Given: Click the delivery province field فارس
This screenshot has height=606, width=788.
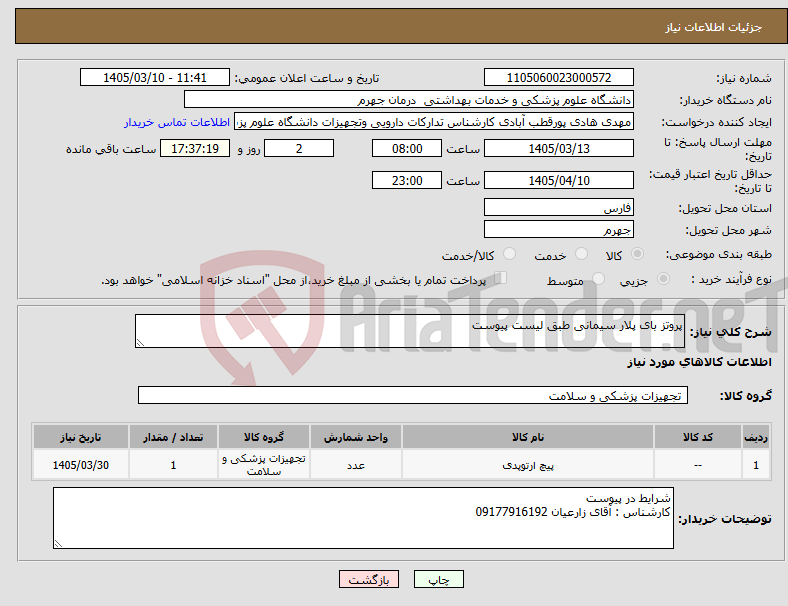Looking at the screenshot, I should 559,207.
